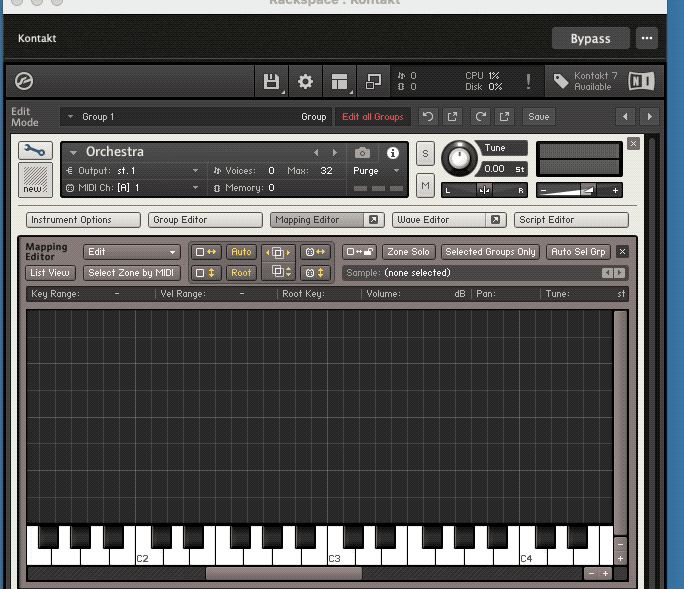Image resolution: width=684 pixels, height=589 pixels.
Task: Toggle Select Zone by MIDI
Action: pyautogui.click(x=131, y=273)
